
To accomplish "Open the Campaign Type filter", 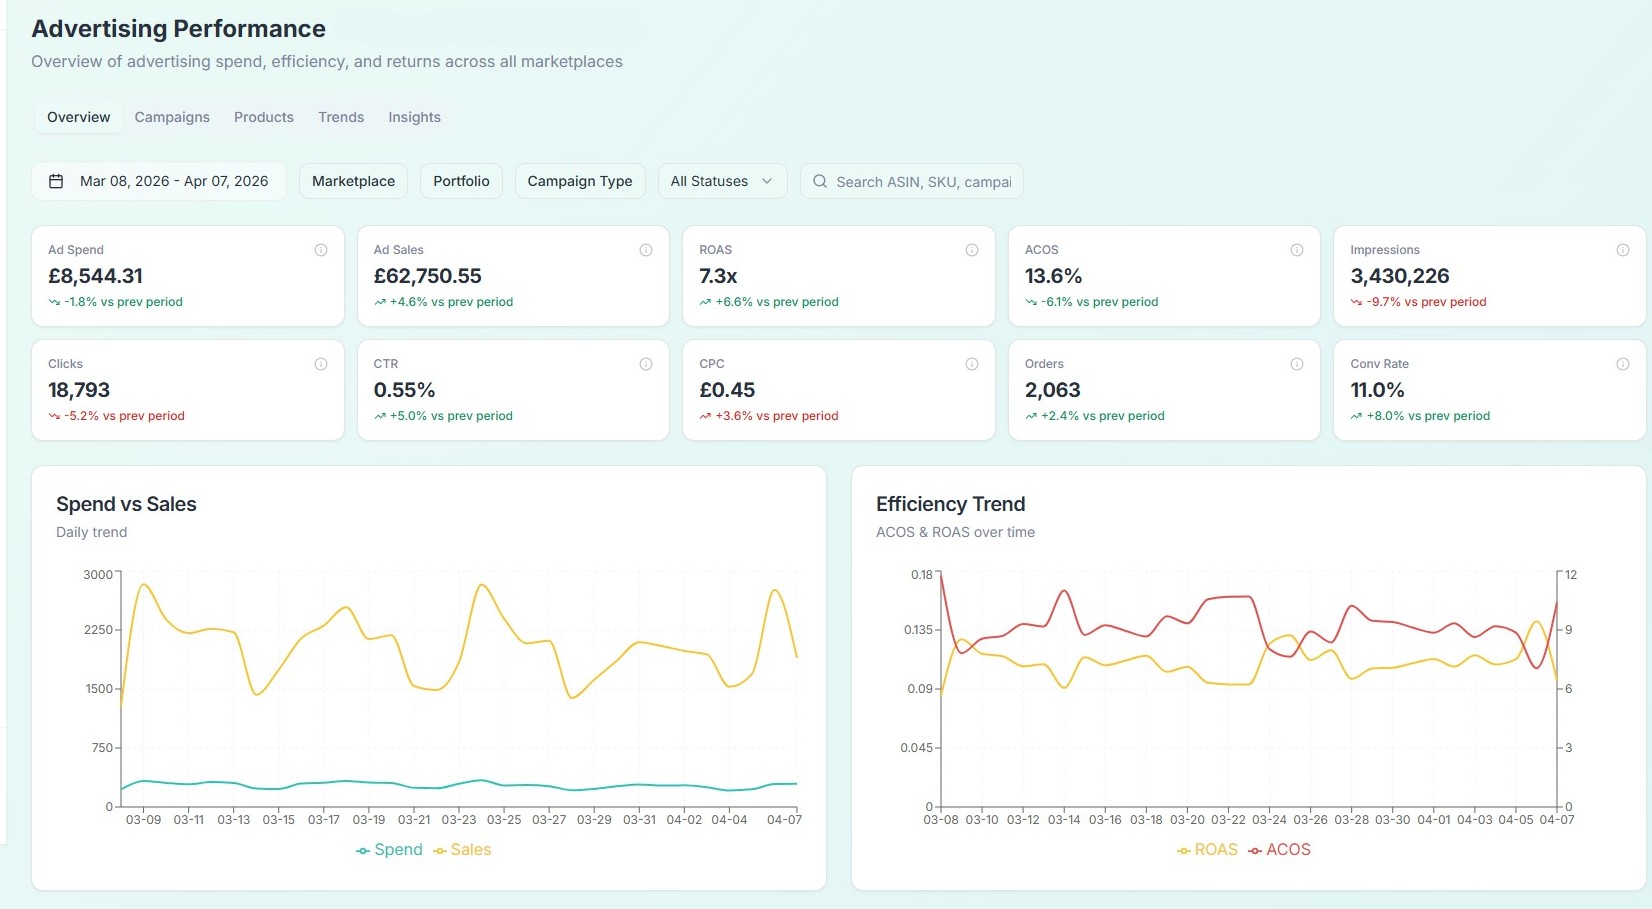I will [580, 181].
